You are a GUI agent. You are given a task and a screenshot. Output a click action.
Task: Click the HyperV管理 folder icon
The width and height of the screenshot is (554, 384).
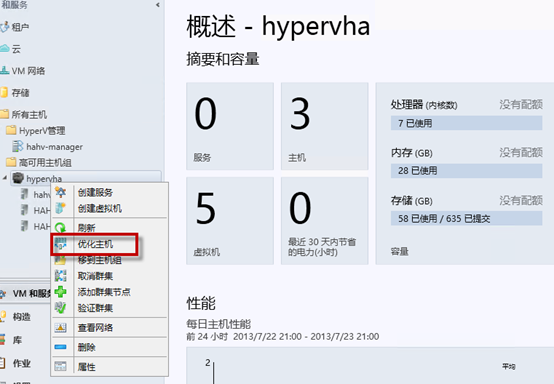point(11,130)
